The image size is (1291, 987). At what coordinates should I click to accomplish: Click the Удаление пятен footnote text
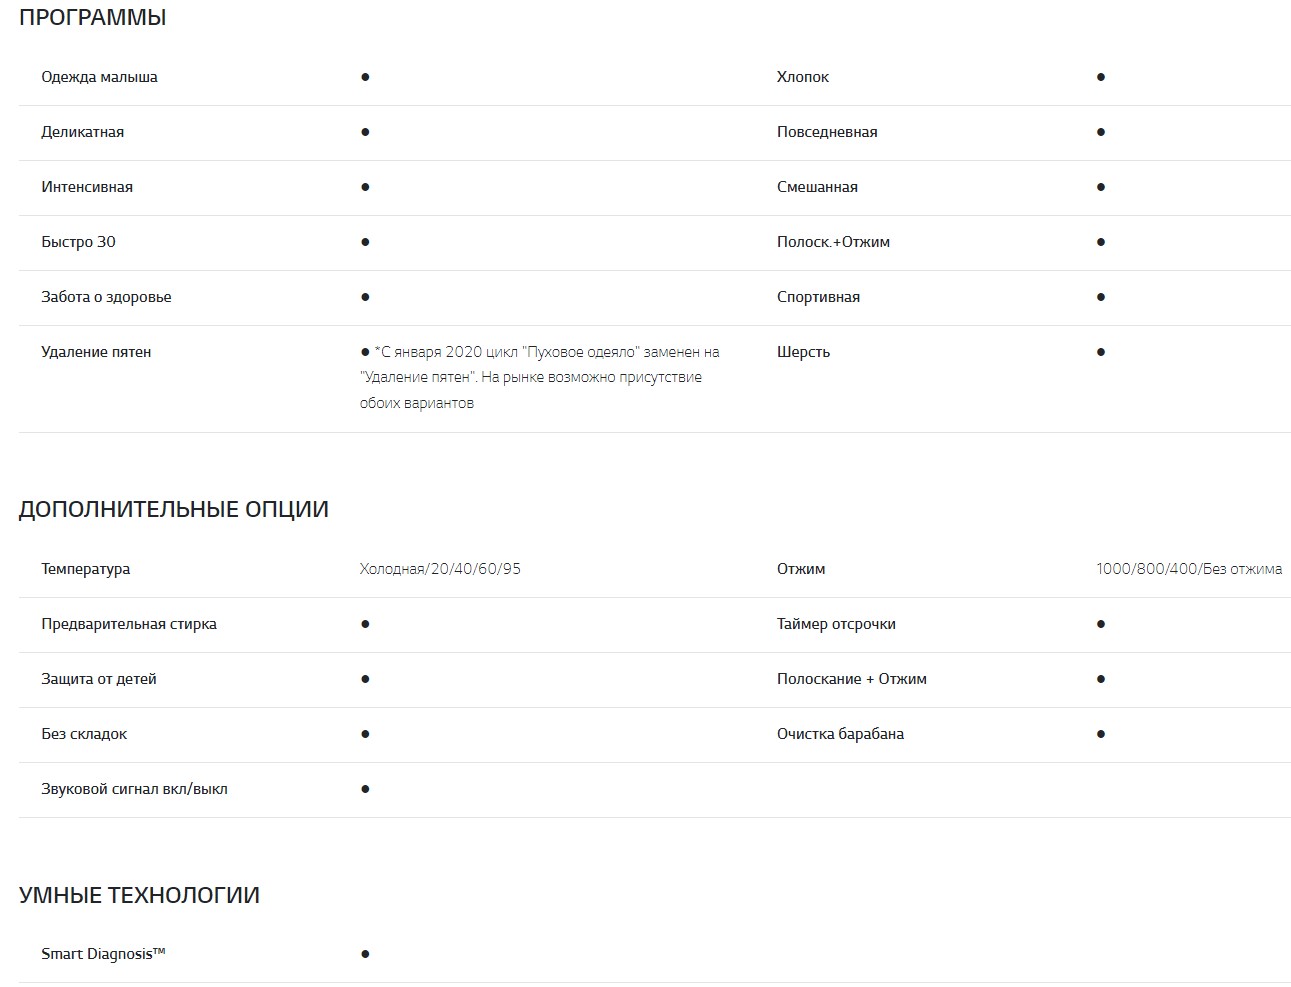pos(539,377)
